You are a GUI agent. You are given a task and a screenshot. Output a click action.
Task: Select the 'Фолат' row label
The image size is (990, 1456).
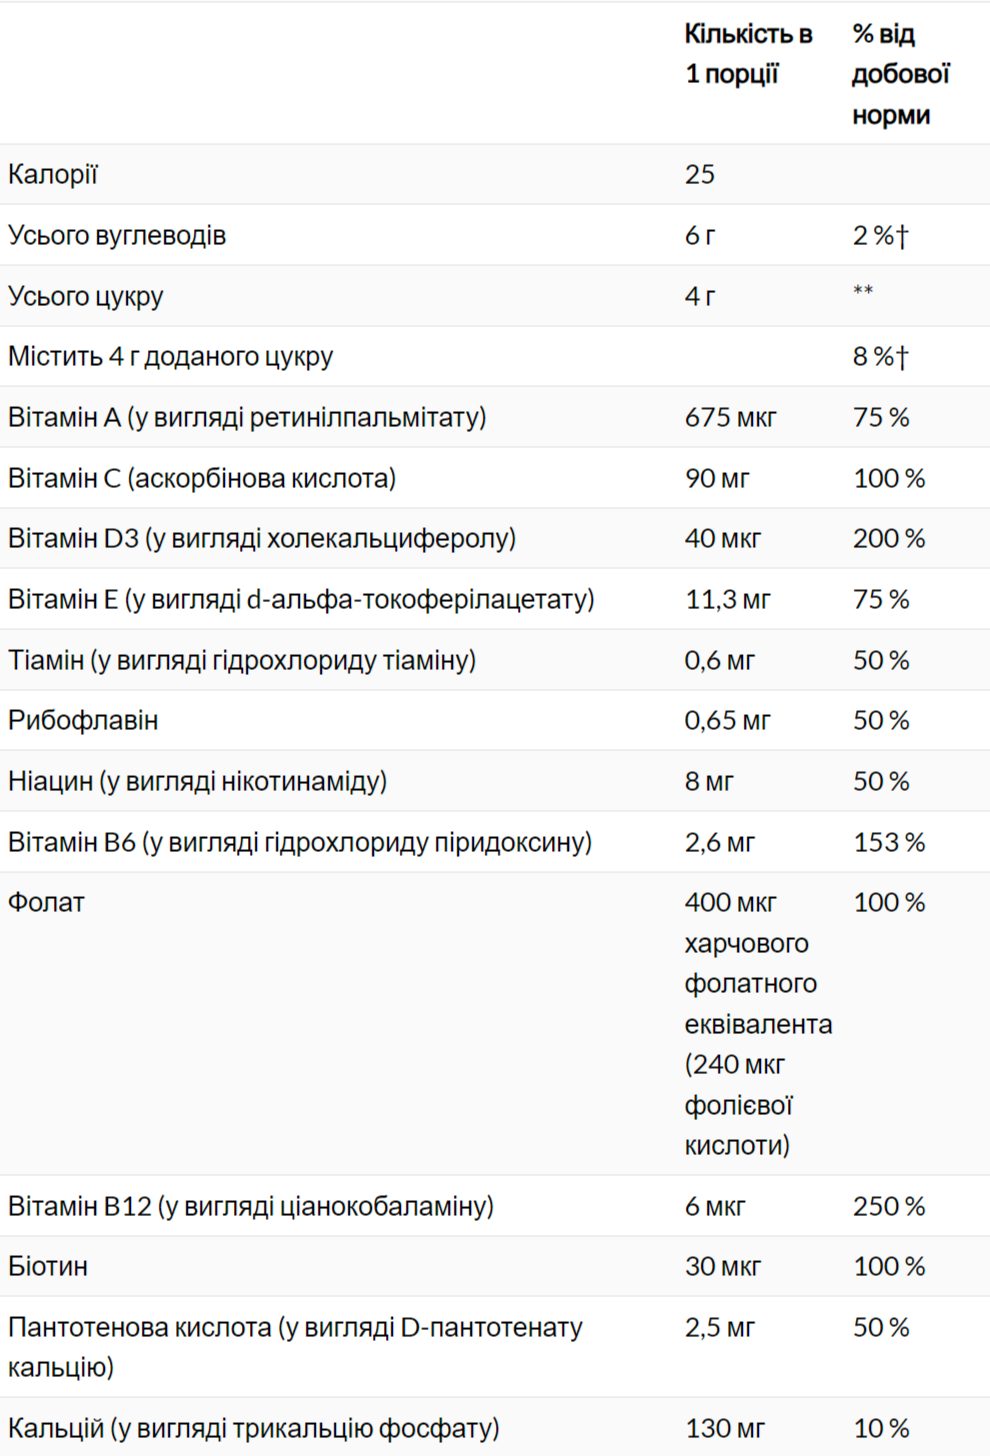[x=46, y=903]
